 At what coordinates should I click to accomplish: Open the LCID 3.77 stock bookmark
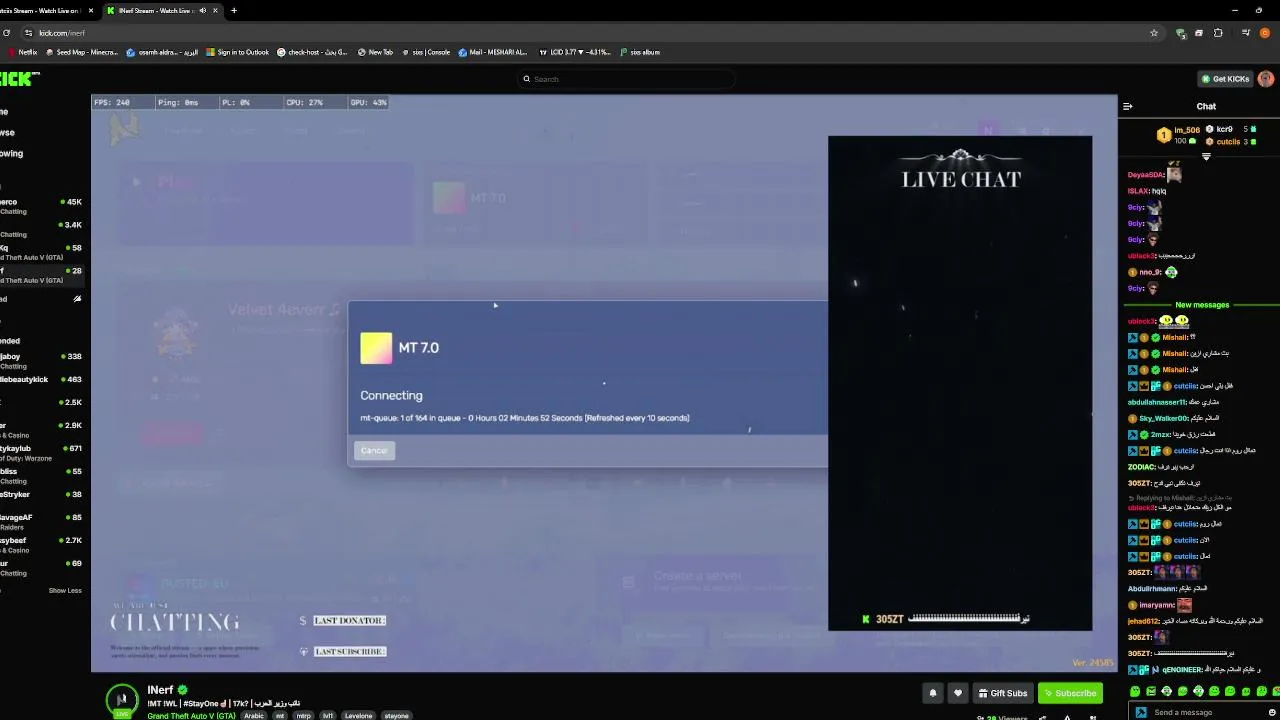coord(575,52)
